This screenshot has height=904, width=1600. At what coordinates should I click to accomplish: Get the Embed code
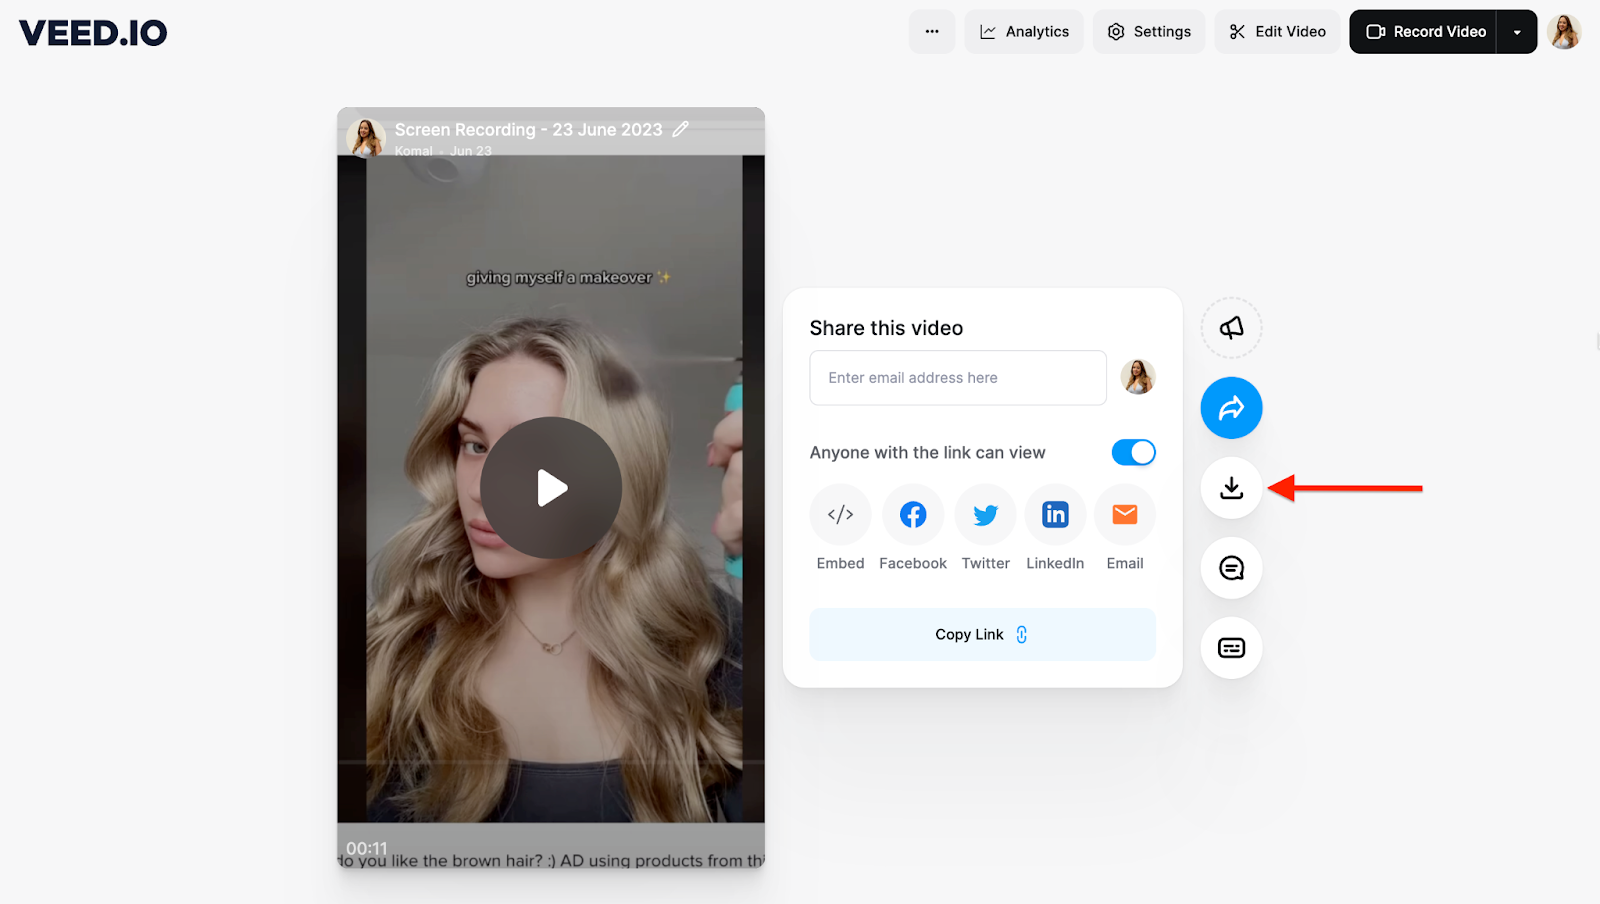(x=841, y=515)
